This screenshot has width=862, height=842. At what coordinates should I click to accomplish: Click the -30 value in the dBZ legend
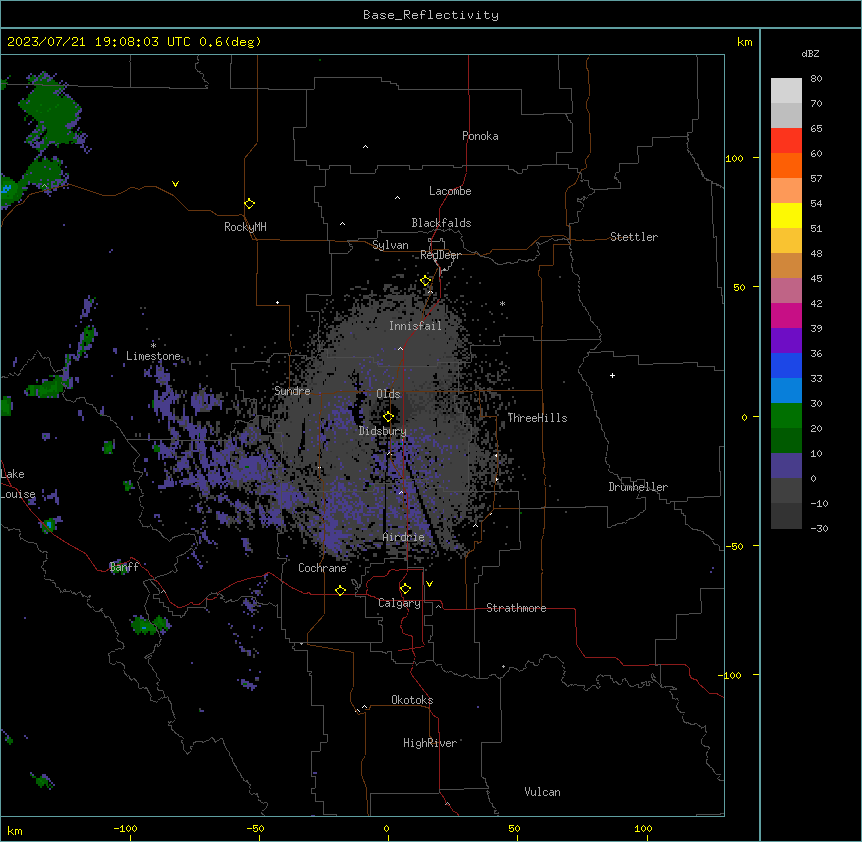pos(819,528)
